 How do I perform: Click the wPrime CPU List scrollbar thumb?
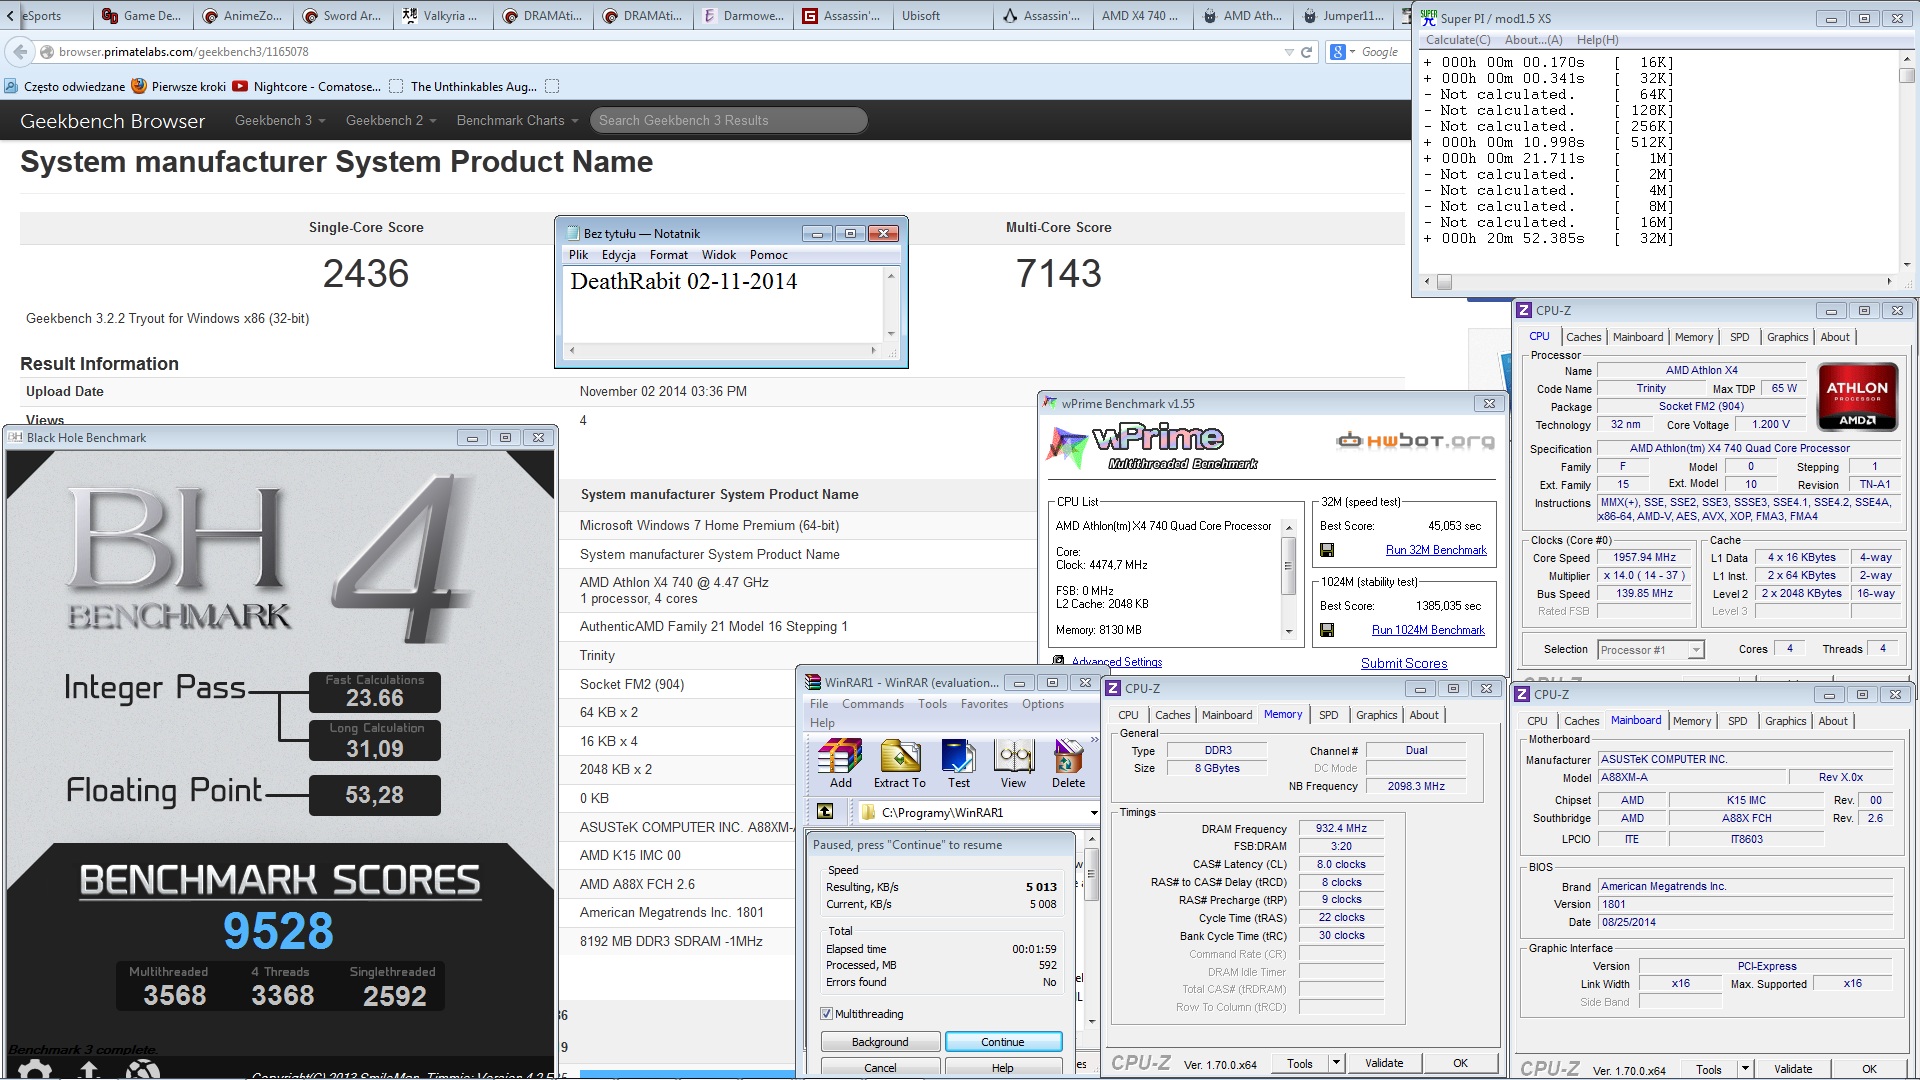(x=1288, y=565)
